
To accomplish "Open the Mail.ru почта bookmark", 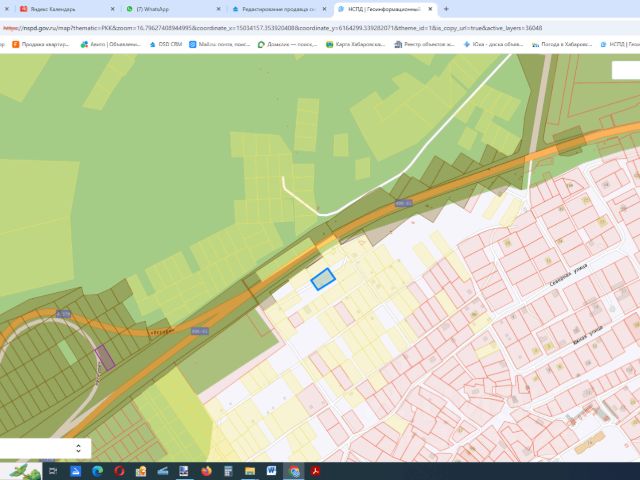I will 220,44.
